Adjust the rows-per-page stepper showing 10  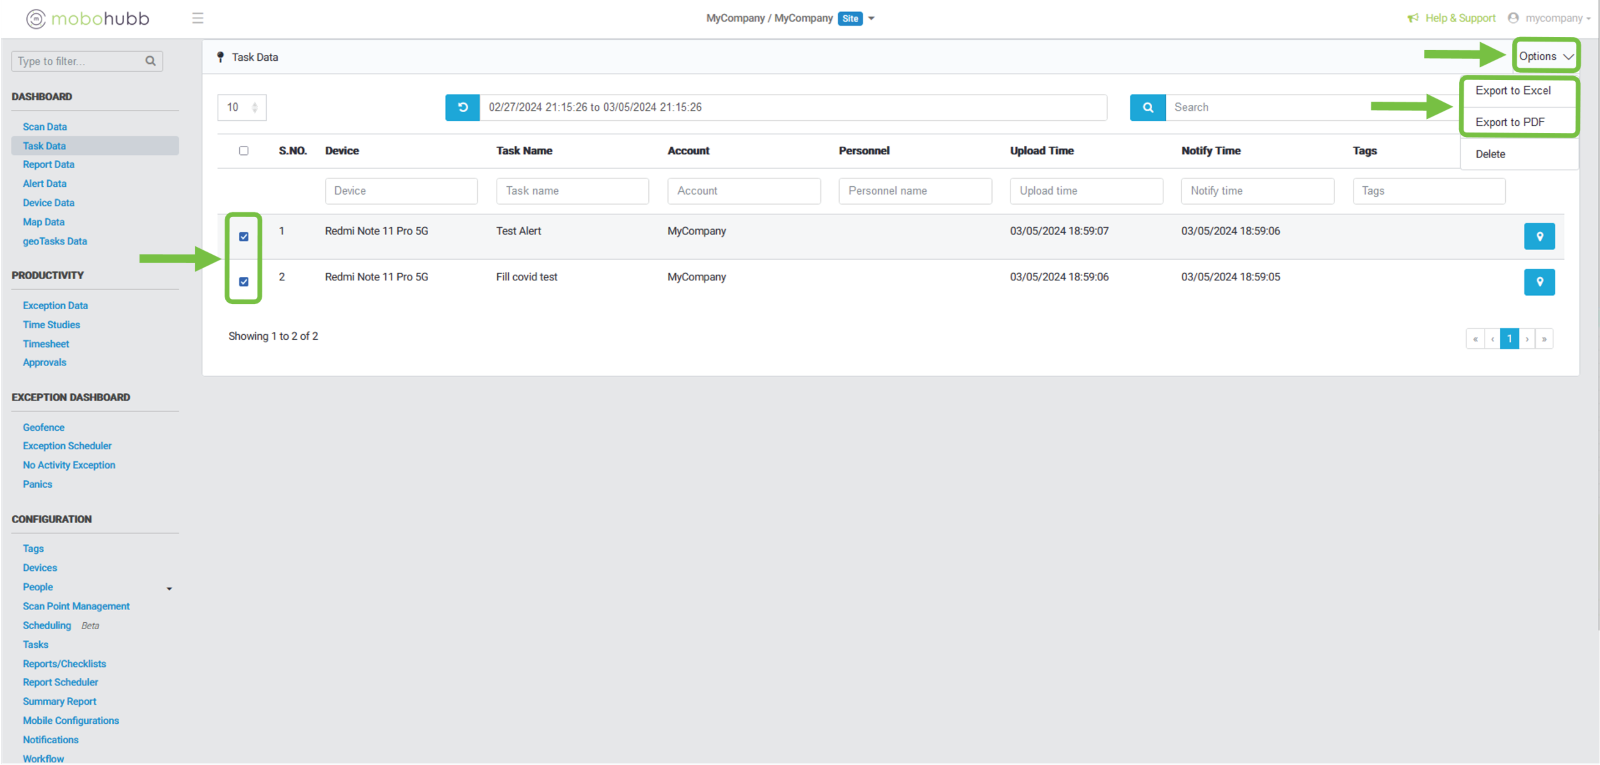[254, 107]
